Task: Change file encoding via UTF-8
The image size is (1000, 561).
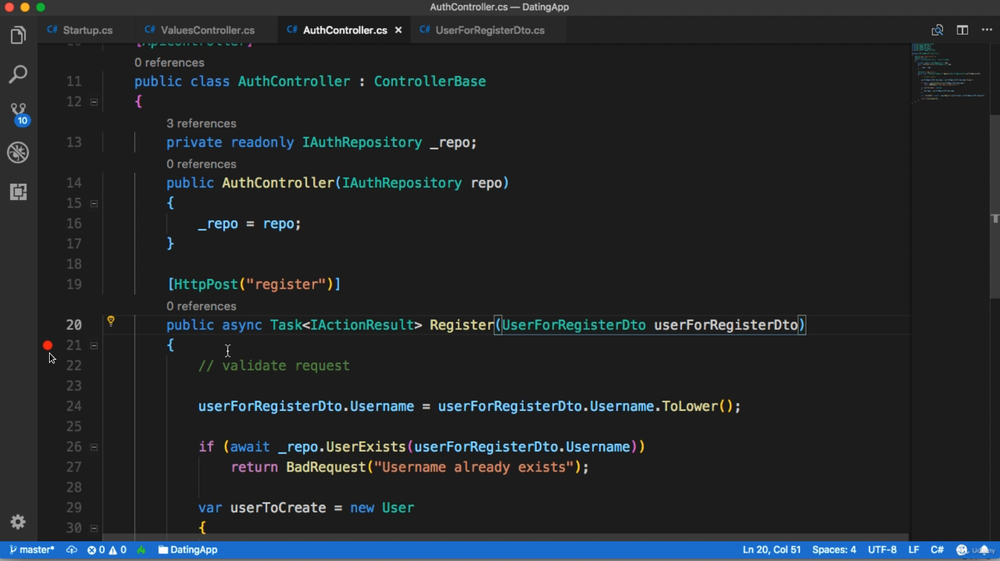Action: pyautogui.click(x=882, y=550)
